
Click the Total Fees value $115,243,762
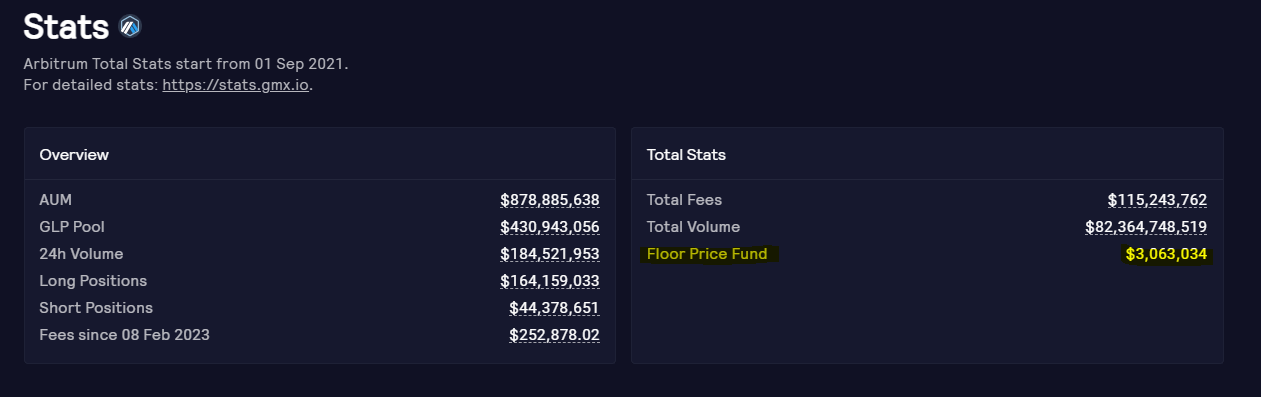click(1157, 200)
